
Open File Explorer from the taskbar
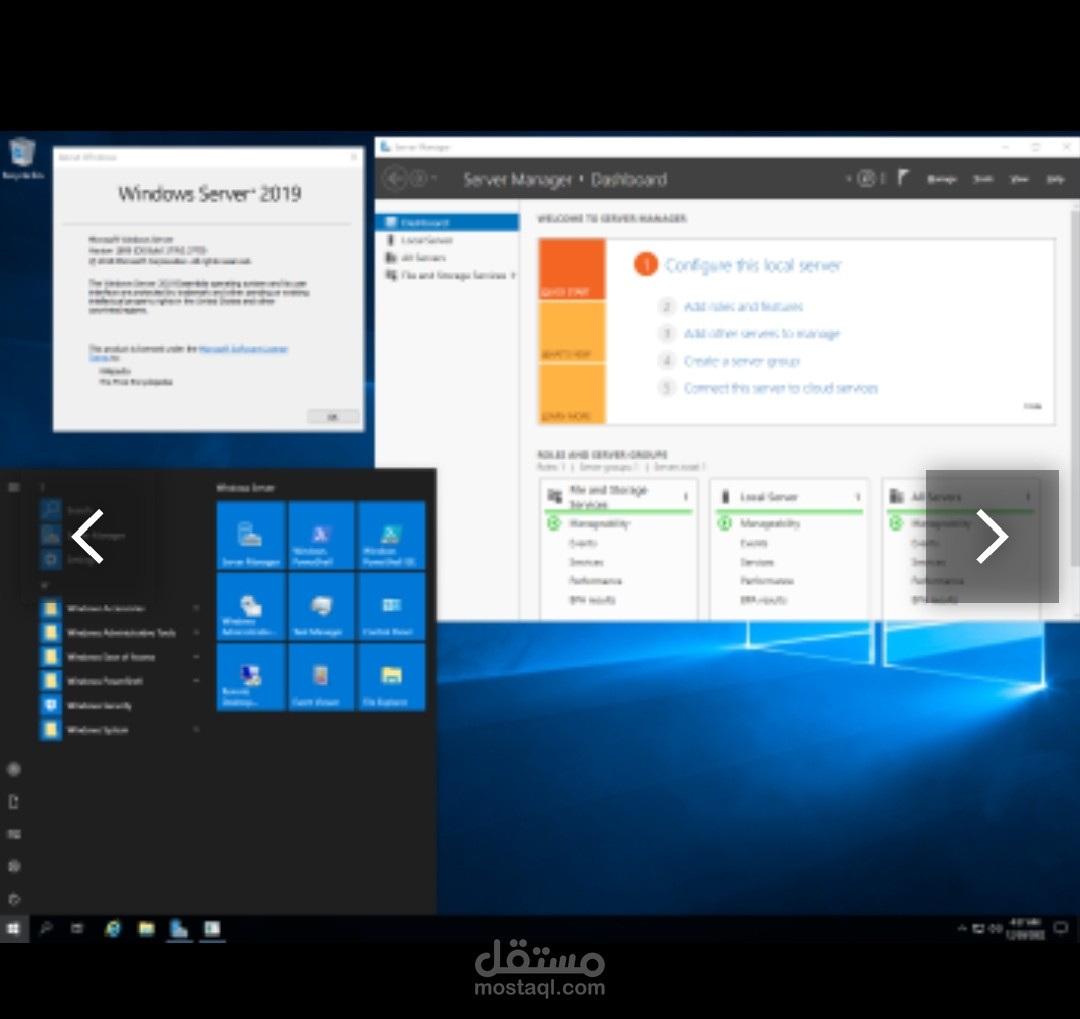pos(146,929)
